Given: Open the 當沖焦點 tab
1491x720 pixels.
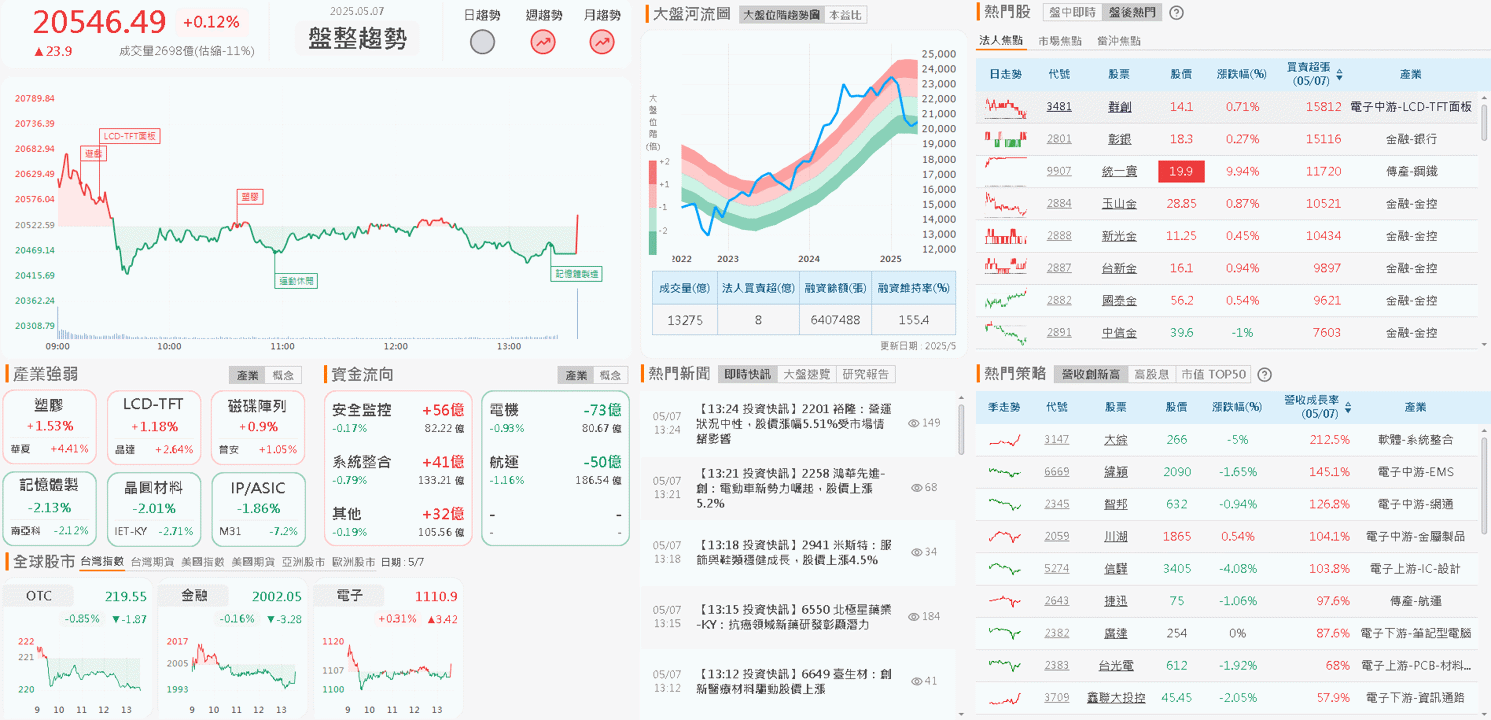Looking at the screenshot, I should click(1118, 41).
